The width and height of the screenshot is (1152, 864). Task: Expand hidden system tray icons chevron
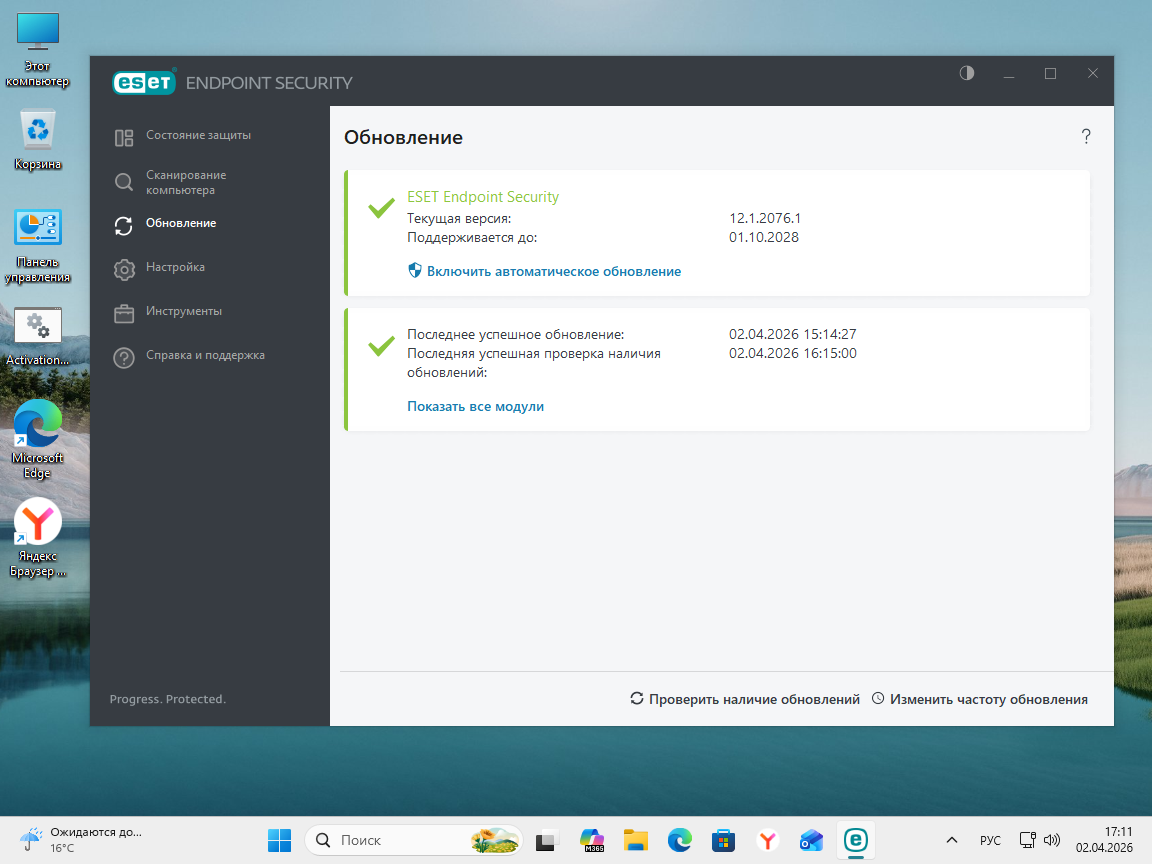tap(951, 840)
